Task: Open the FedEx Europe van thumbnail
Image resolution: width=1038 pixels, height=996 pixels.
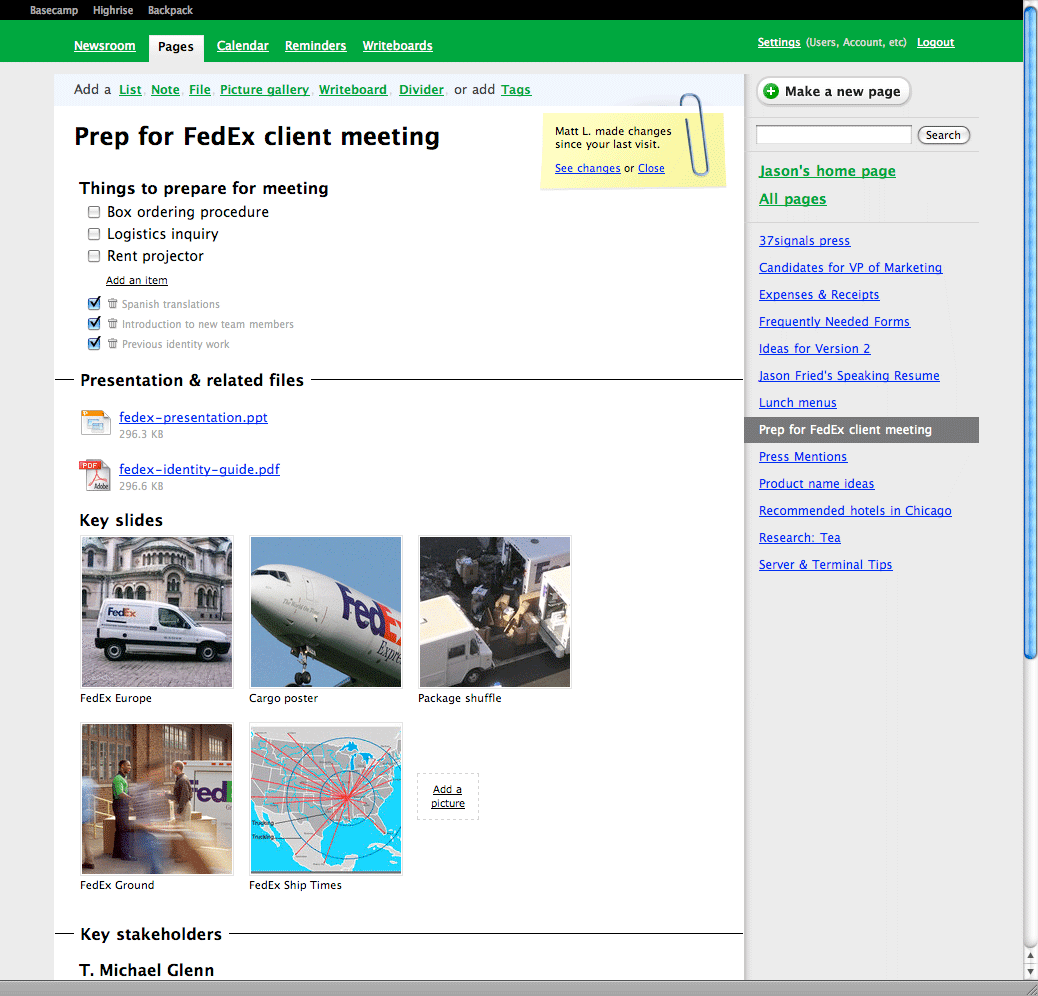Action: (x=157, y=612)
